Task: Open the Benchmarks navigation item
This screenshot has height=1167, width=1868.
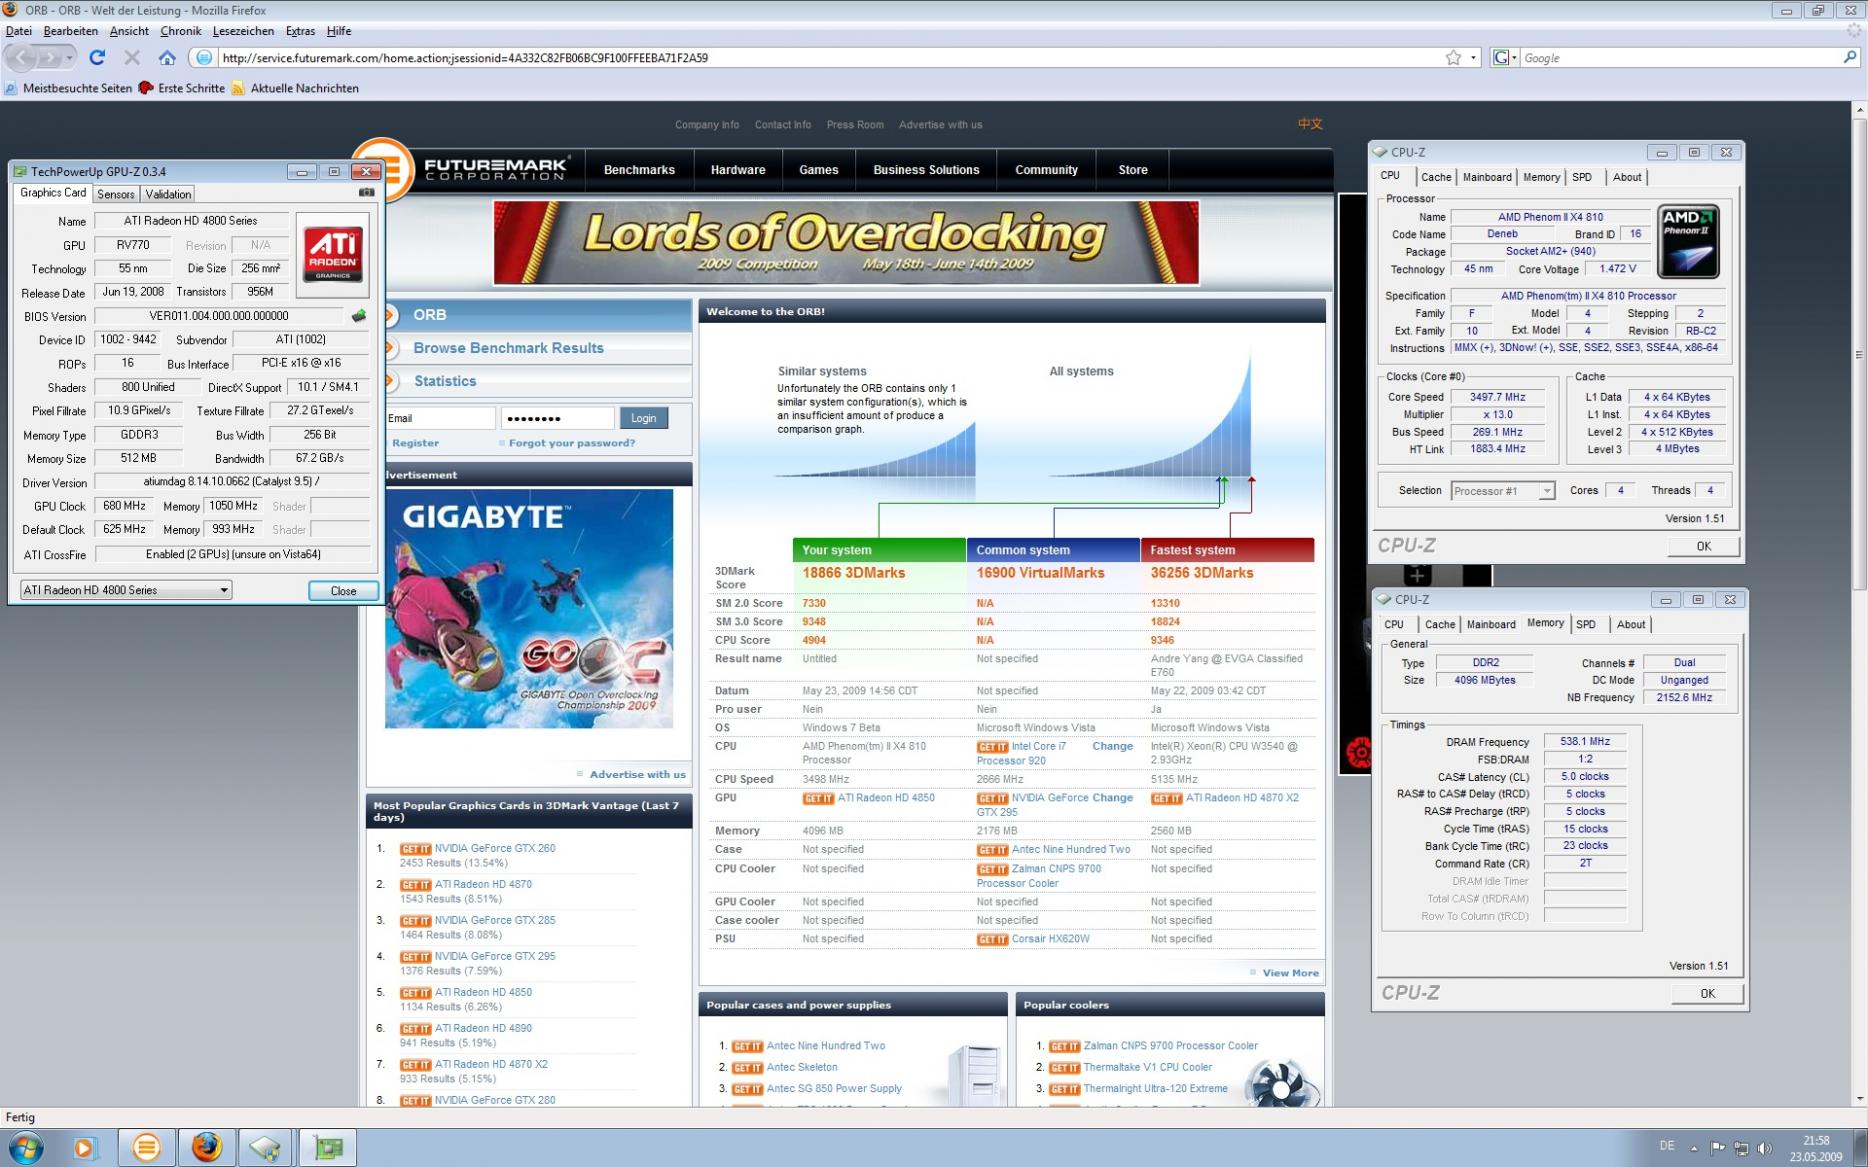Action: pyautogui.click(x=639, y=170)
